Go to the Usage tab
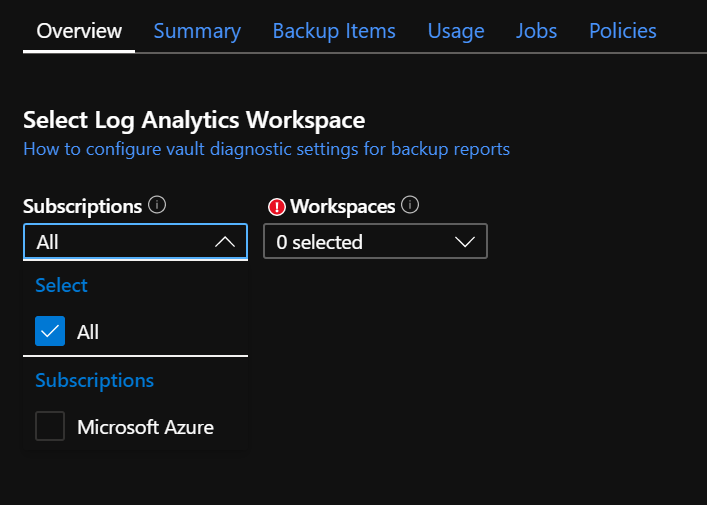Image resolution: width=707 pixels, height=505 pixels. pyautogui.click(x=456, y=31)
